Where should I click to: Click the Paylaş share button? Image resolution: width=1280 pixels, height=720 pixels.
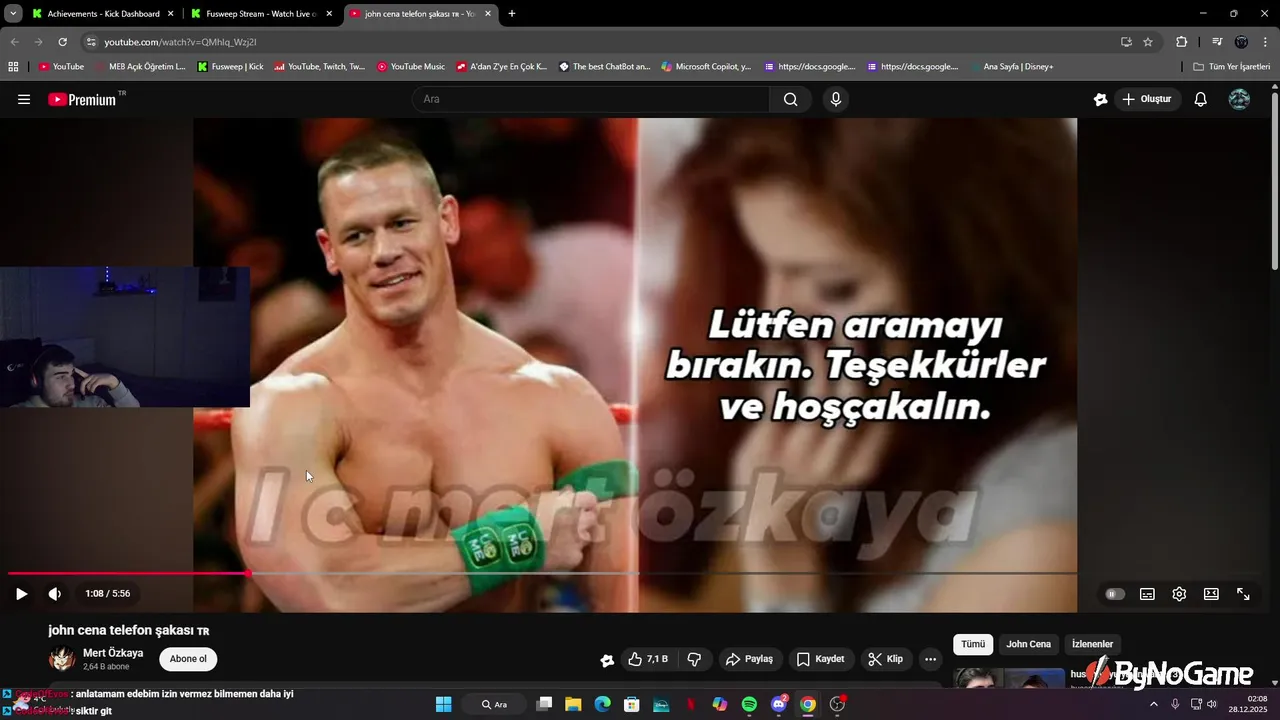tap(750, 659)
